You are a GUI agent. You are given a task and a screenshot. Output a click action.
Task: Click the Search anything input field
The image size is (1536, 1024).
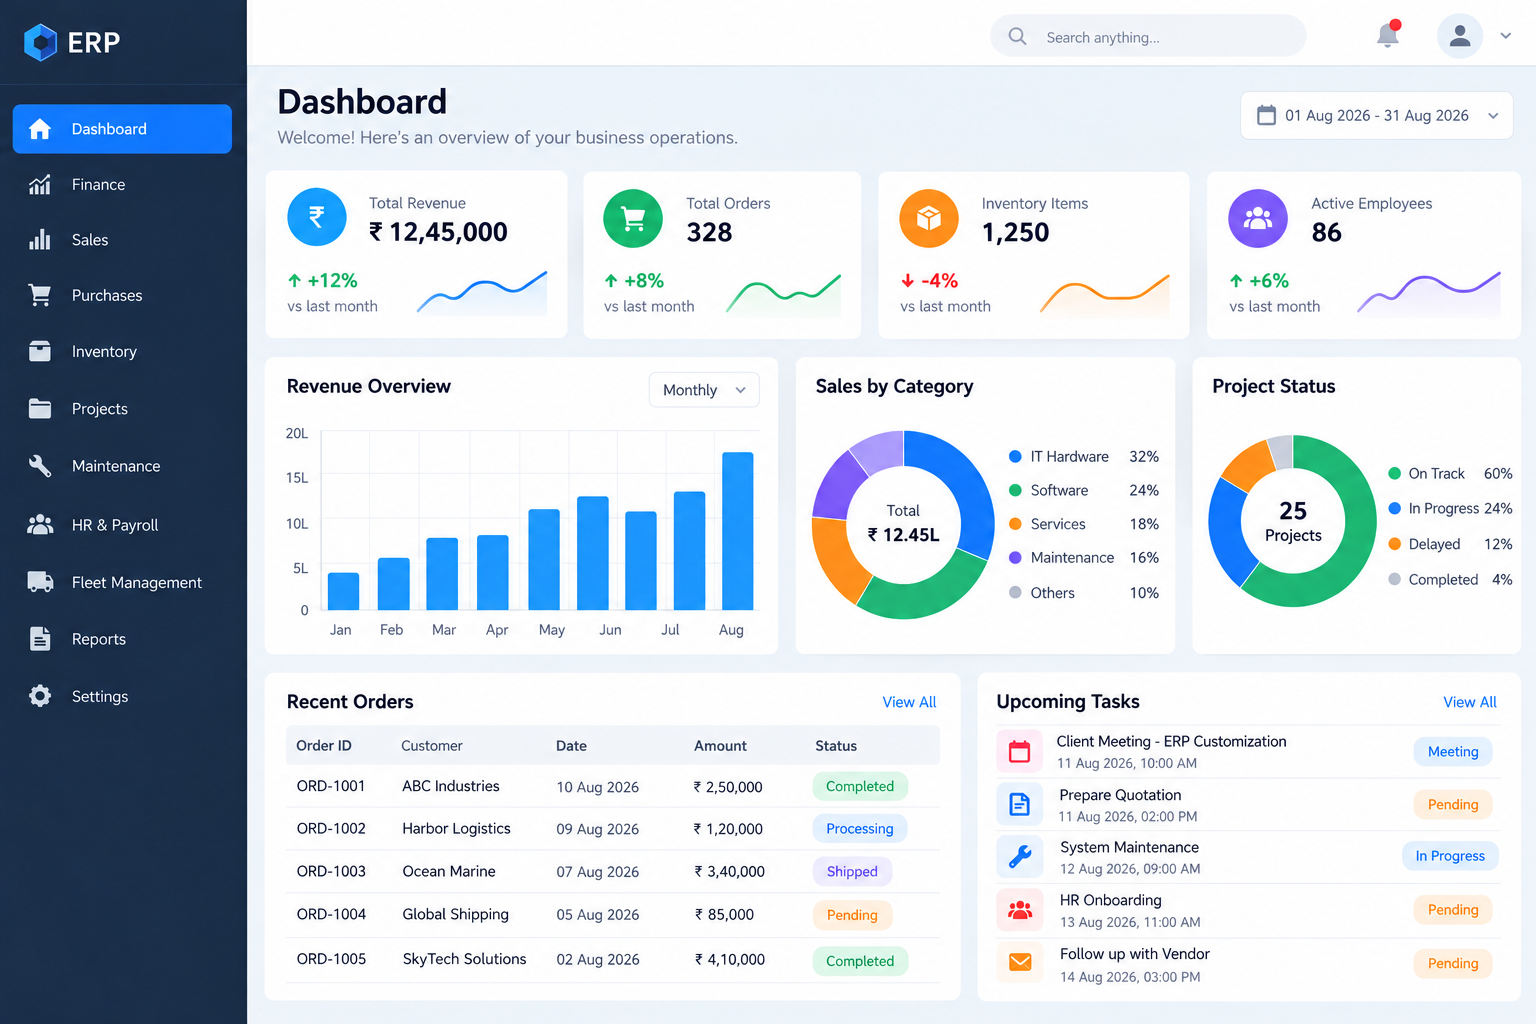click(x=1148, y=36)
